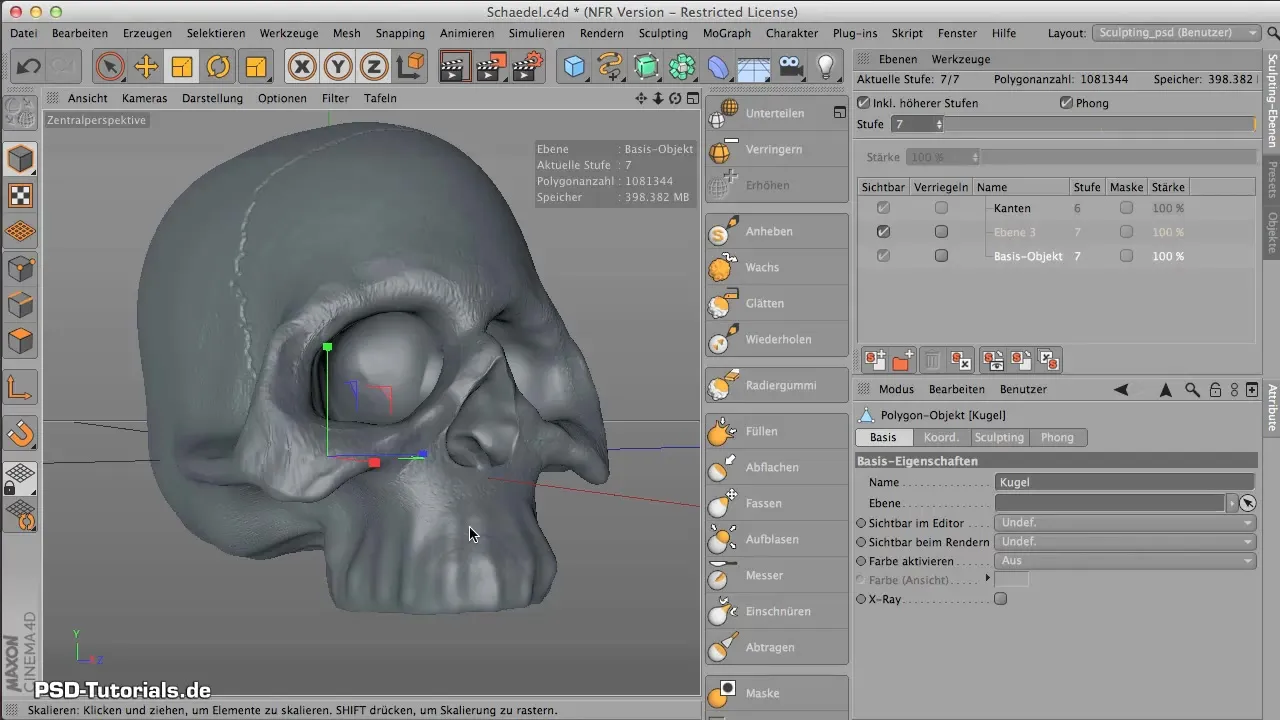Open the Layout selector dropdown
Viewport: 1280px width, 720px height.
(x=1177, y=33)
